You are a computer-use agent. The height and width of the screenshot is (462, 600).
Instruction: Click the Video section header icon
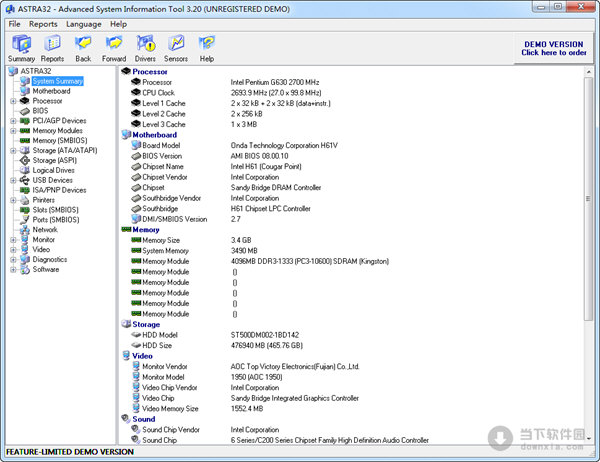126,356
